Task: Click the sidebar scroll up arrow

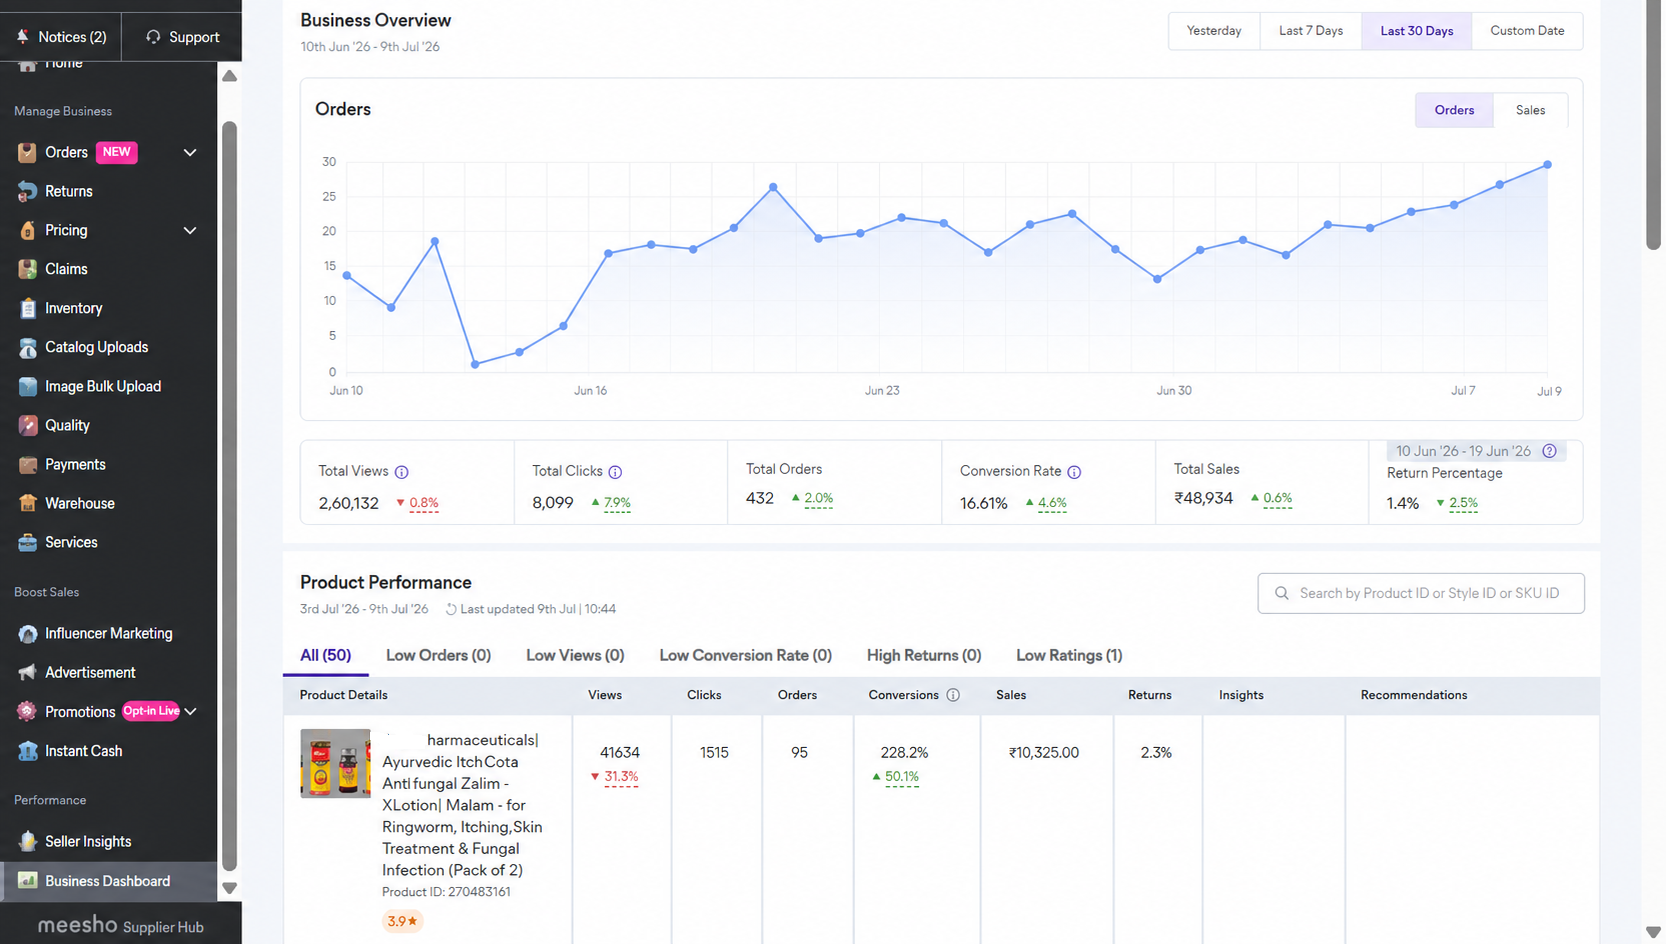Action: coord(229,76)
